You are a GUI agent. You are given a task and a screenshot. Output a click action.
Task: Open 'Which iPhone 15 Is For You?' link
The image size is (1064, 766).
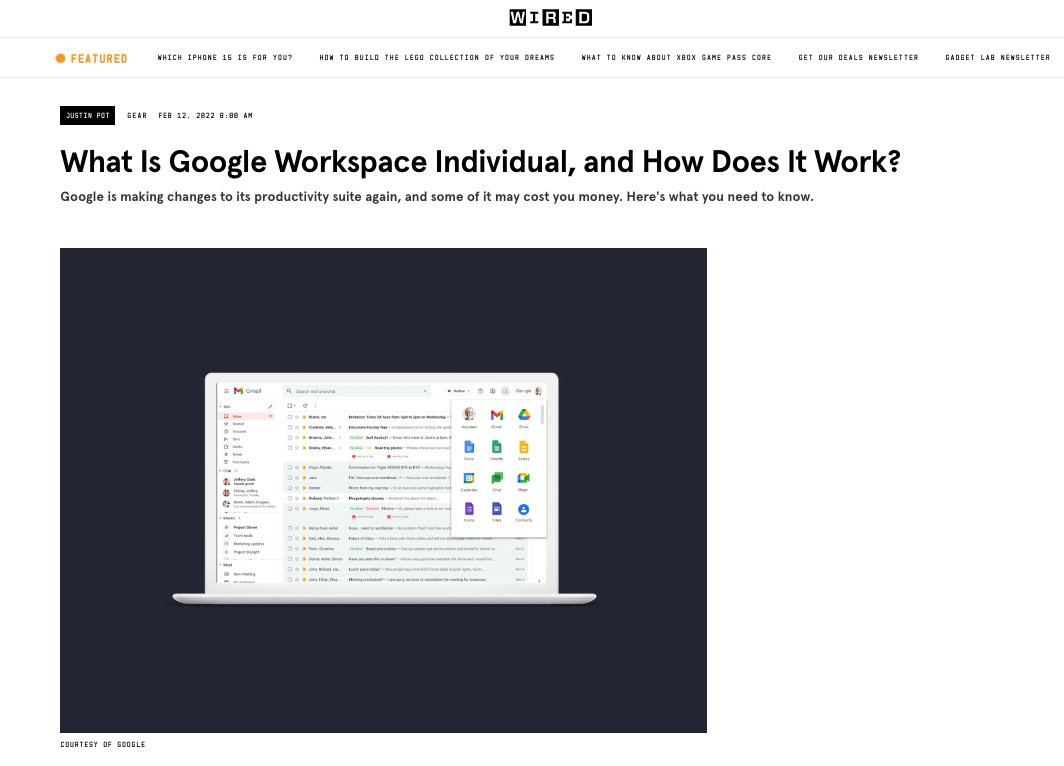point(225,58)
